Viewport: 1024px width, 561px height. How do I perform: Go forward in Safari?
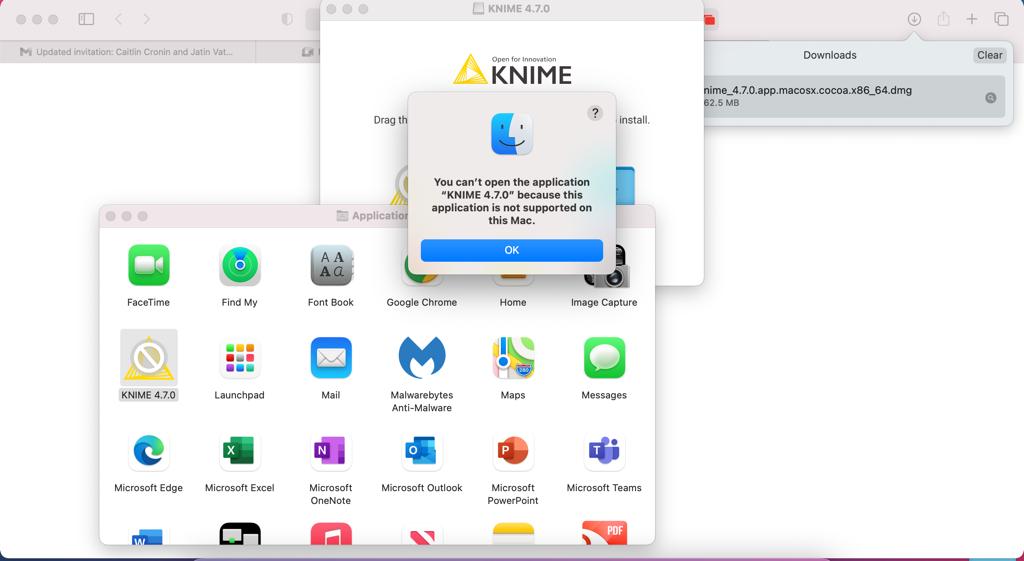coord(146,19)
